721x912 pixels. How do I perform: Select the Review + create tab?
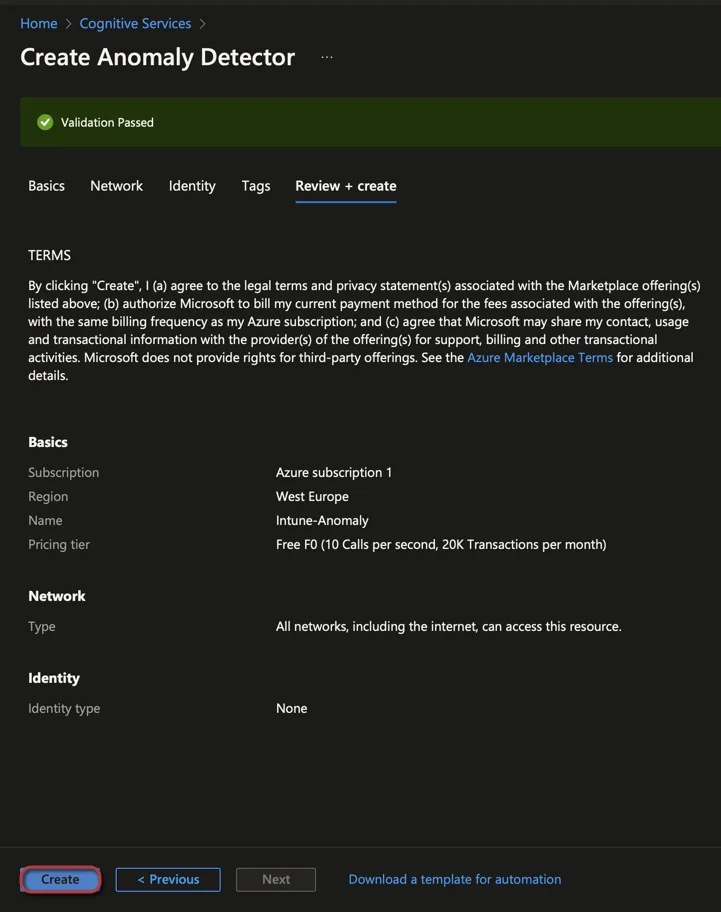coord(346,186)
